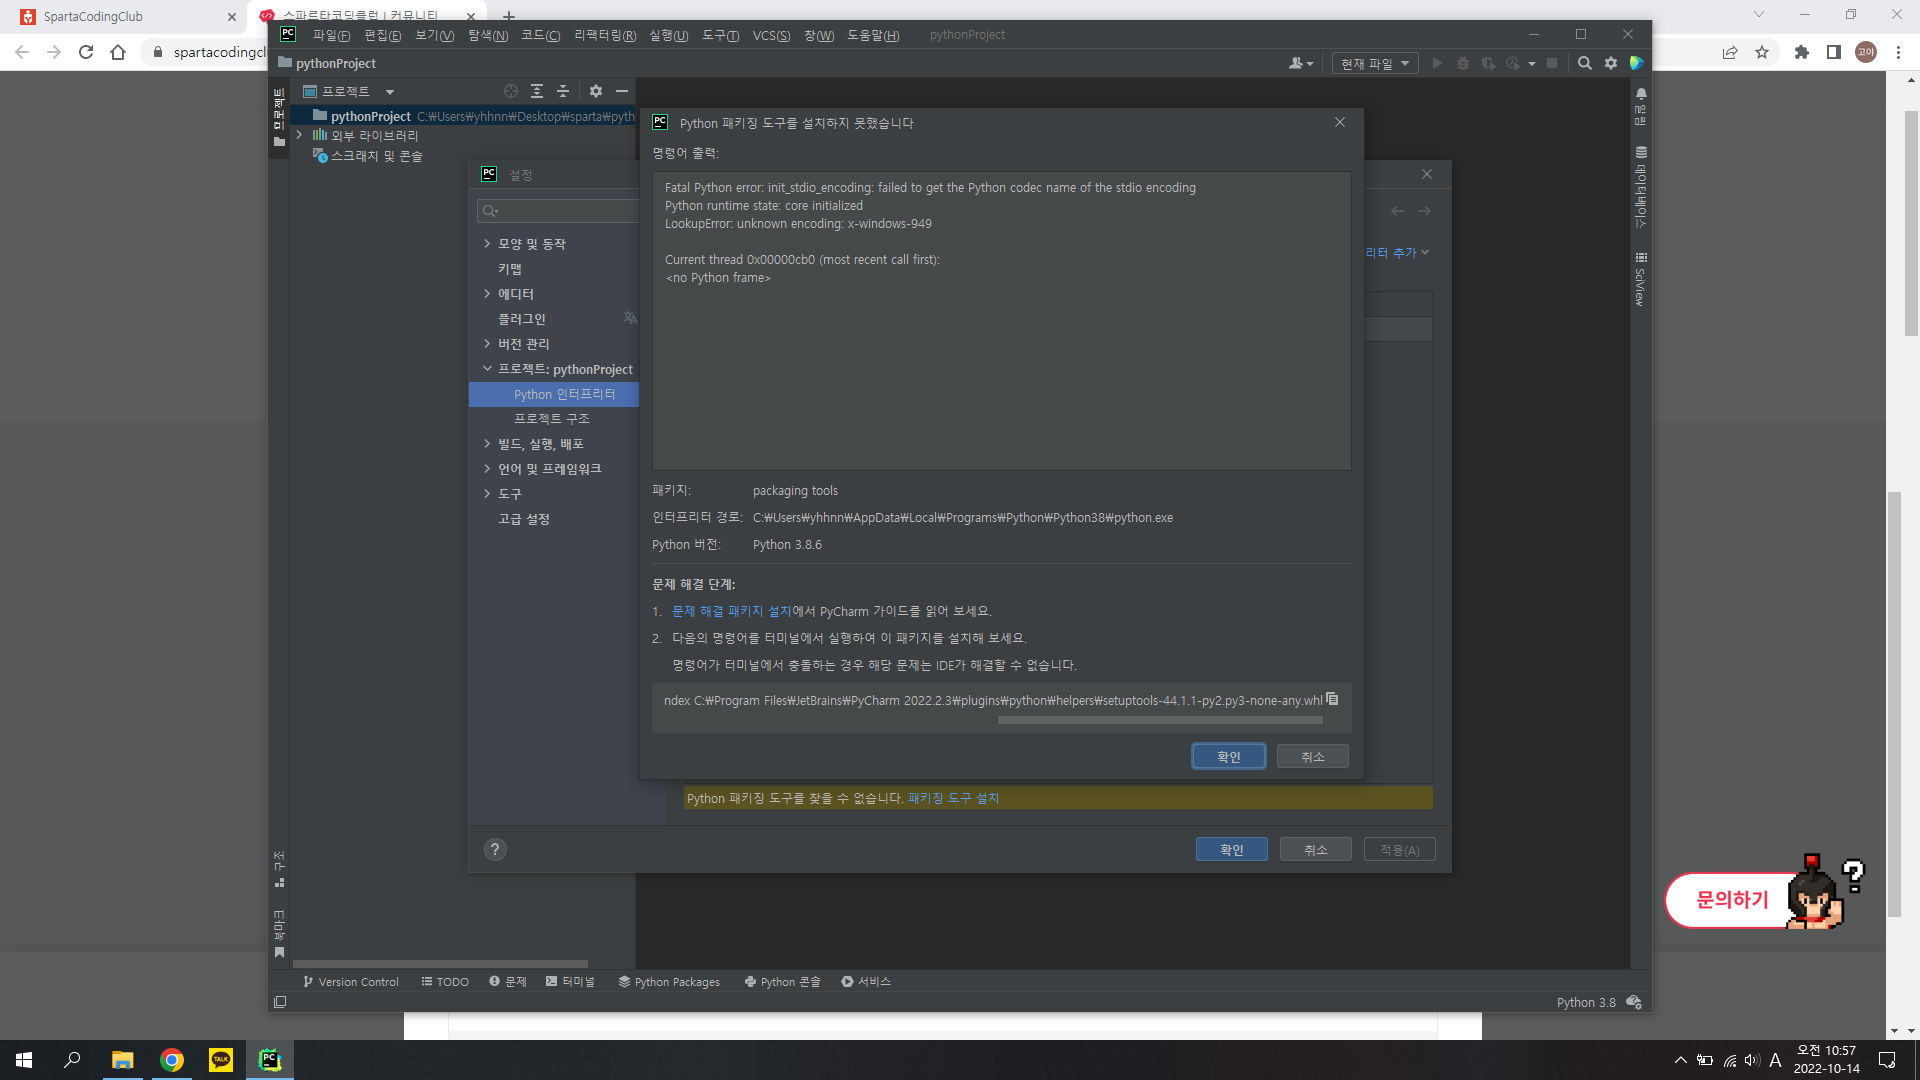Open the 현재 파일 run configuration dropdown
Viewport: 1920px width, 1080px height.
[1375, 63]
